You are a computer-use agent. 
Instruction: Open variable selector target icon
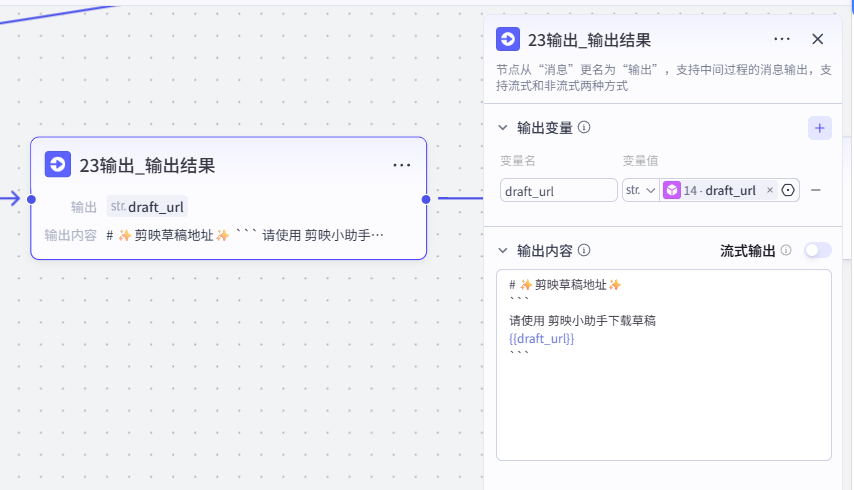point(788,190)
